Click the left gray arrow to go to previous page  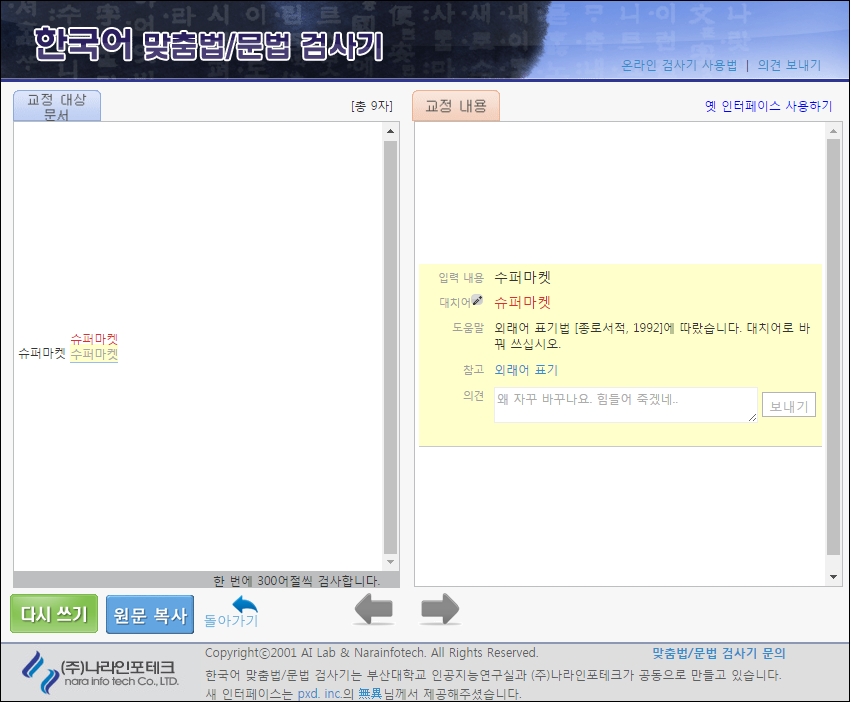pos(373,609)
